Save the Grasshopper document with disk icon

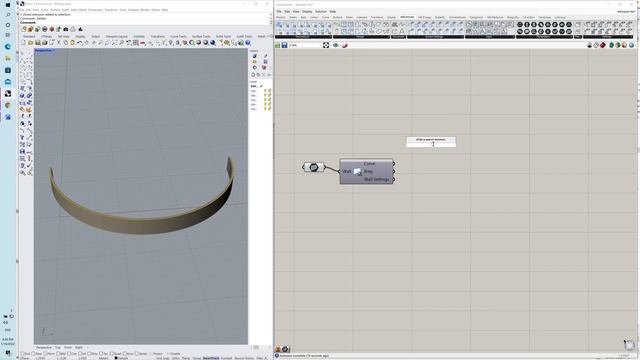pyautogui.click(x=284, y=45)
